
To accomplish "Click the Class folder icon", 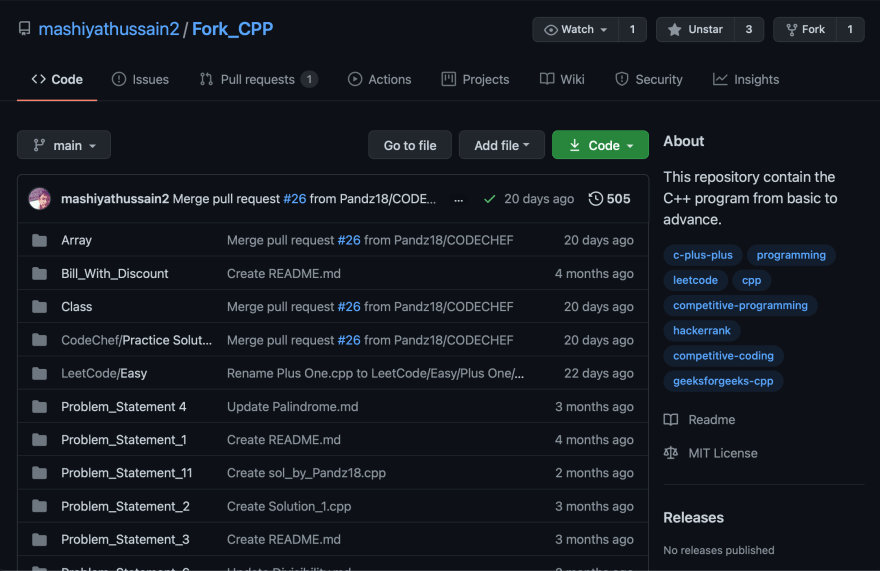I will pyautogui.click(x=39, y=307).
